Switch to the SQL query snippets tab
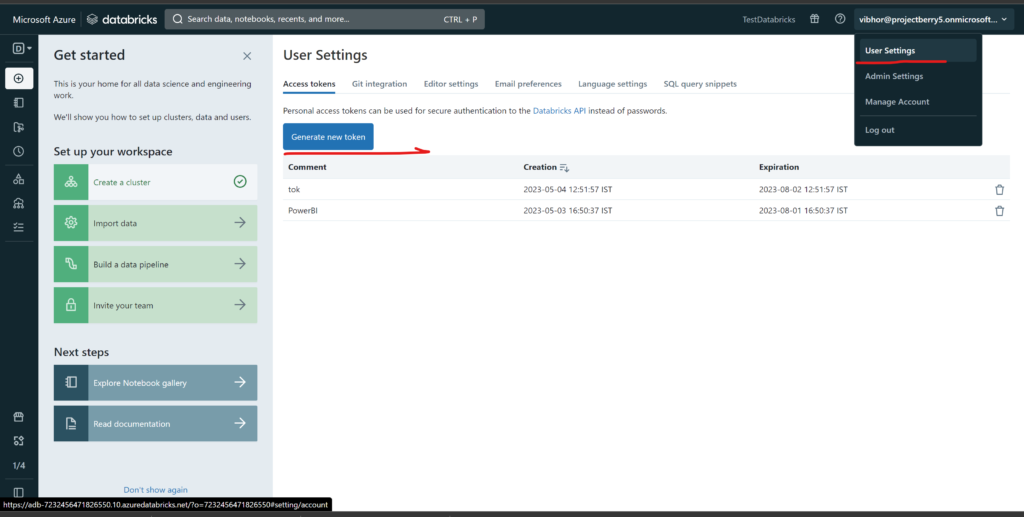1024x517 pixels. 700,84
